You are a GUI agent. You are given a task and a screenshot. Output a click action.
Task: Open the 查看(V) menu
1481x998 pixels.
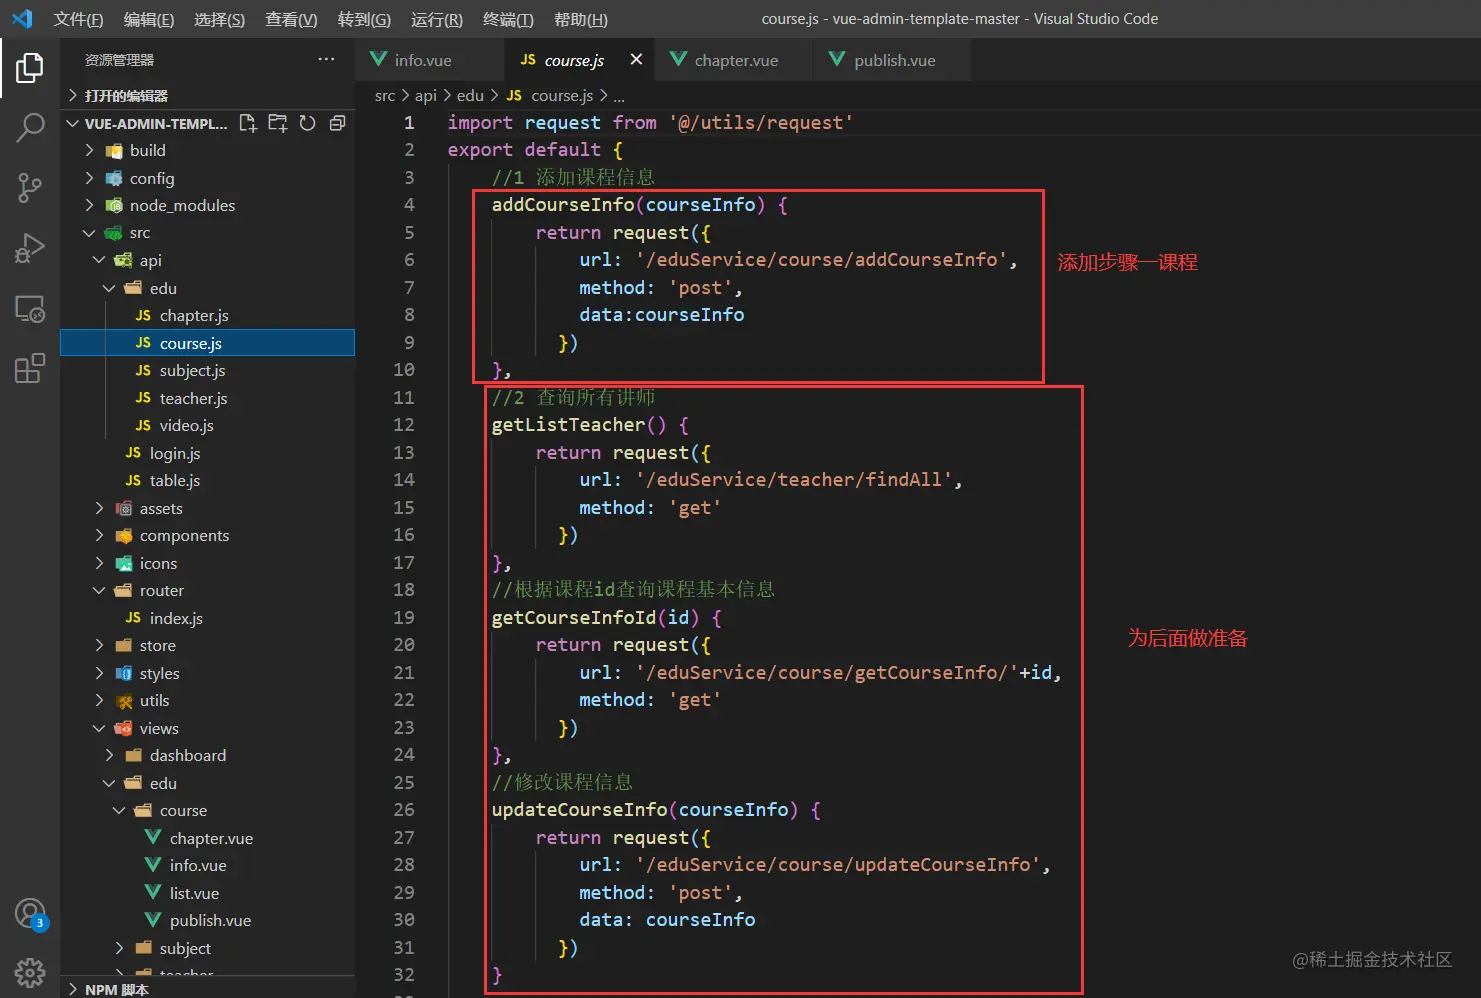tap(291, 19)
